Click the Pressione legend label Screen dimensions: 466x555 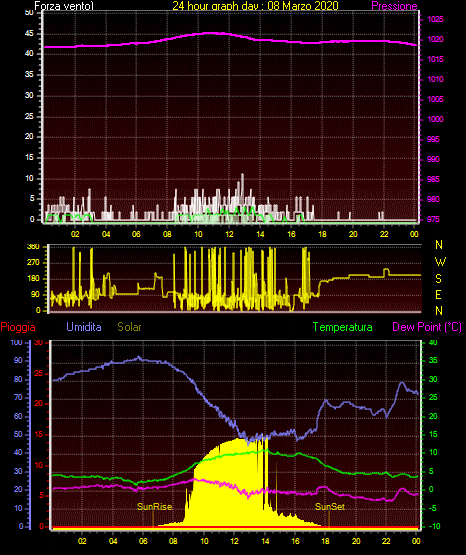click(x=394, y=6)
